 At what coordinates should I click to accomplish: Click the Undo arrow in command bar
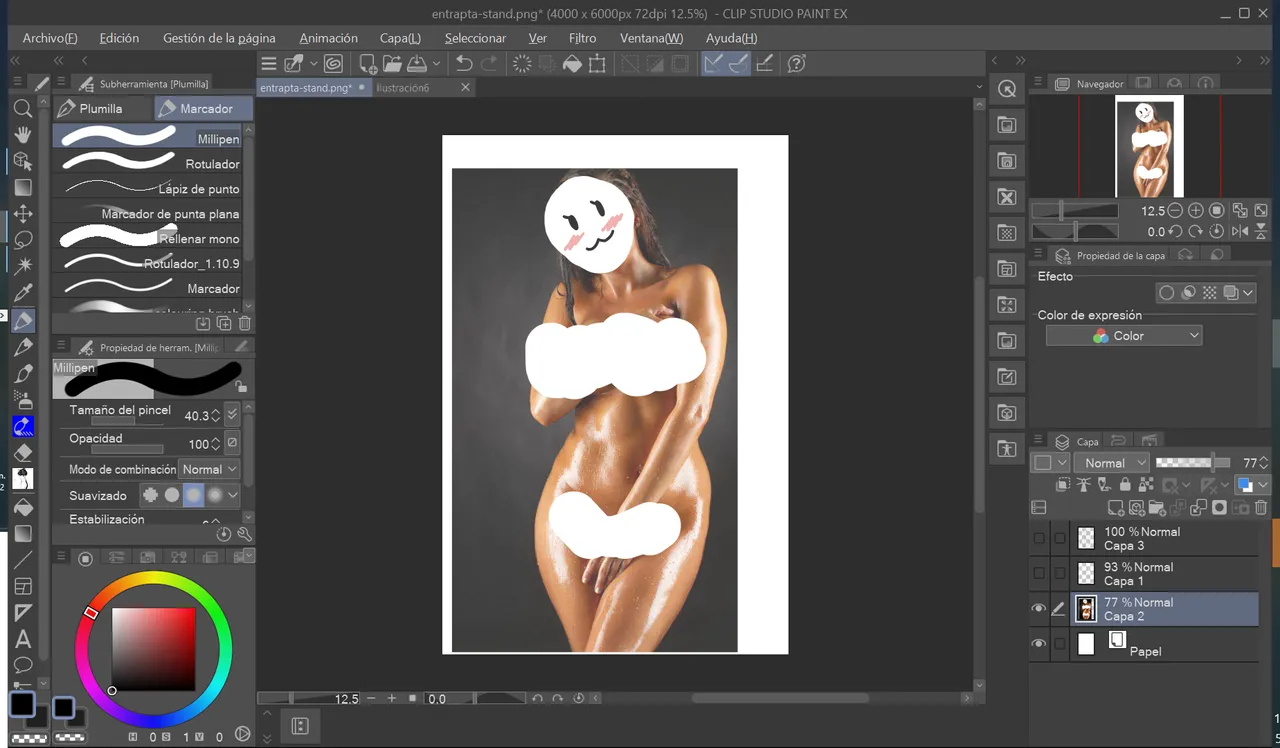pyautogui.click(x=464, y=64)
